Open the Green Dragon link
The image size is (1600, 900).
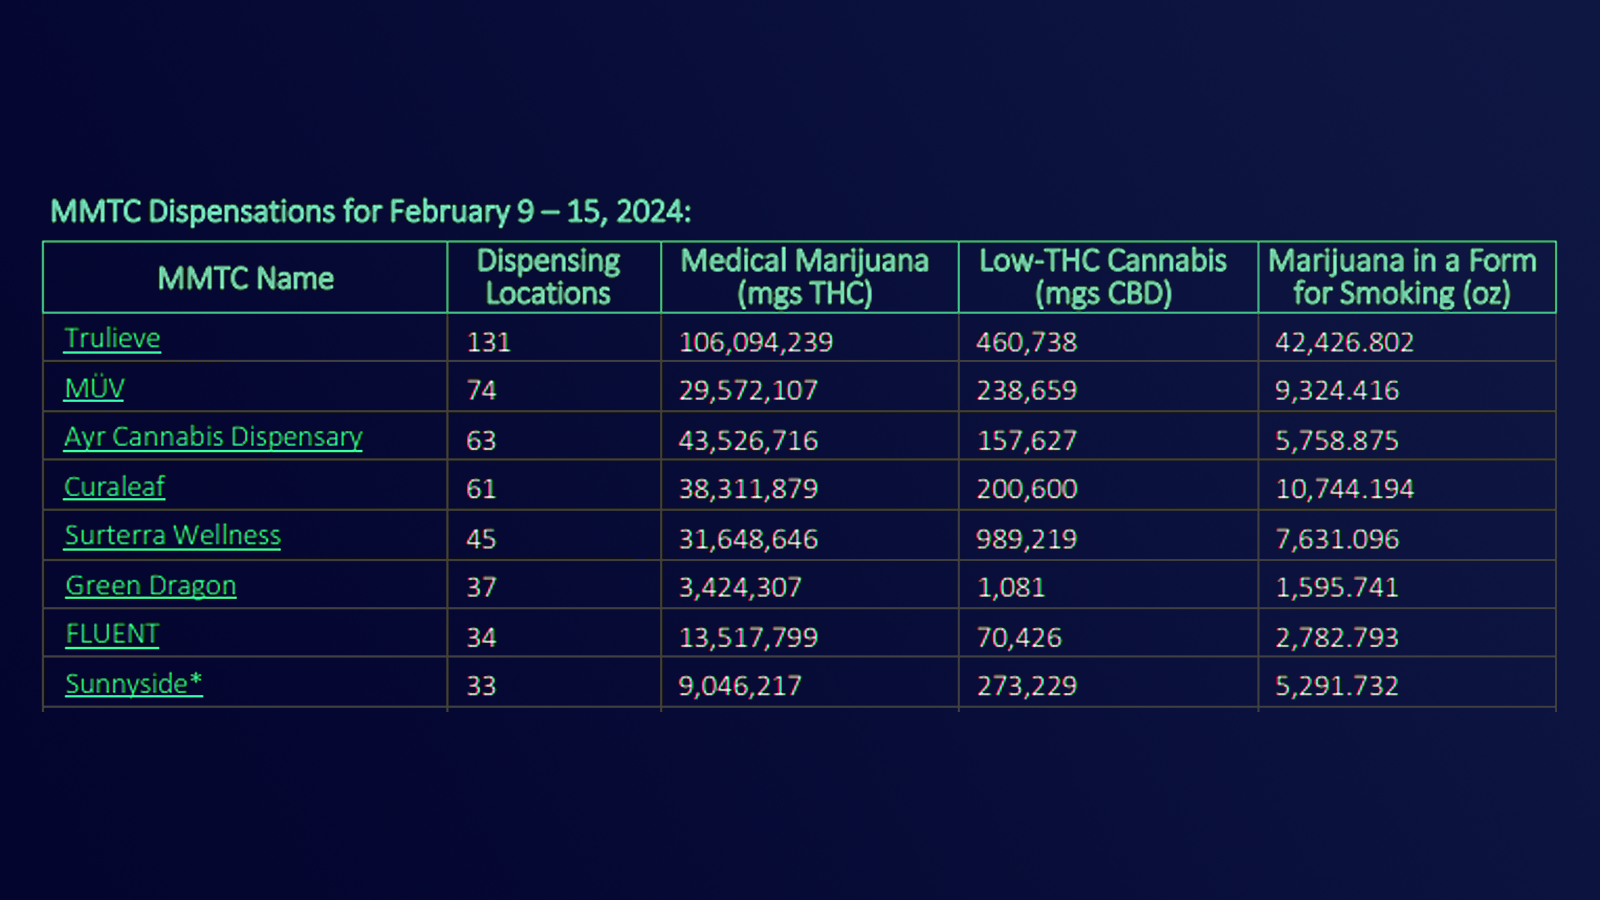[x=151, y=585]
